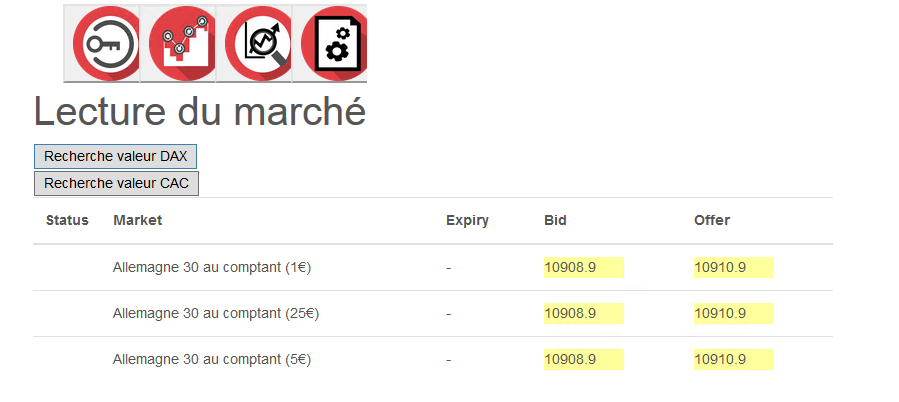Click the Bid price for the 1€ market
Image resolution: width=899 pixels, height=402 pixels.
(571, 267)
